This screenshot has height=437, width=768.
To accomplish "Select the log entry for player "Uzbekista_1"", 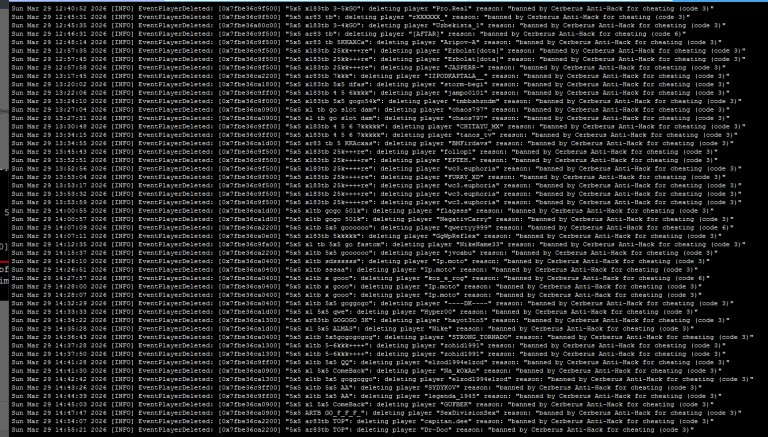I will [368, 25].
